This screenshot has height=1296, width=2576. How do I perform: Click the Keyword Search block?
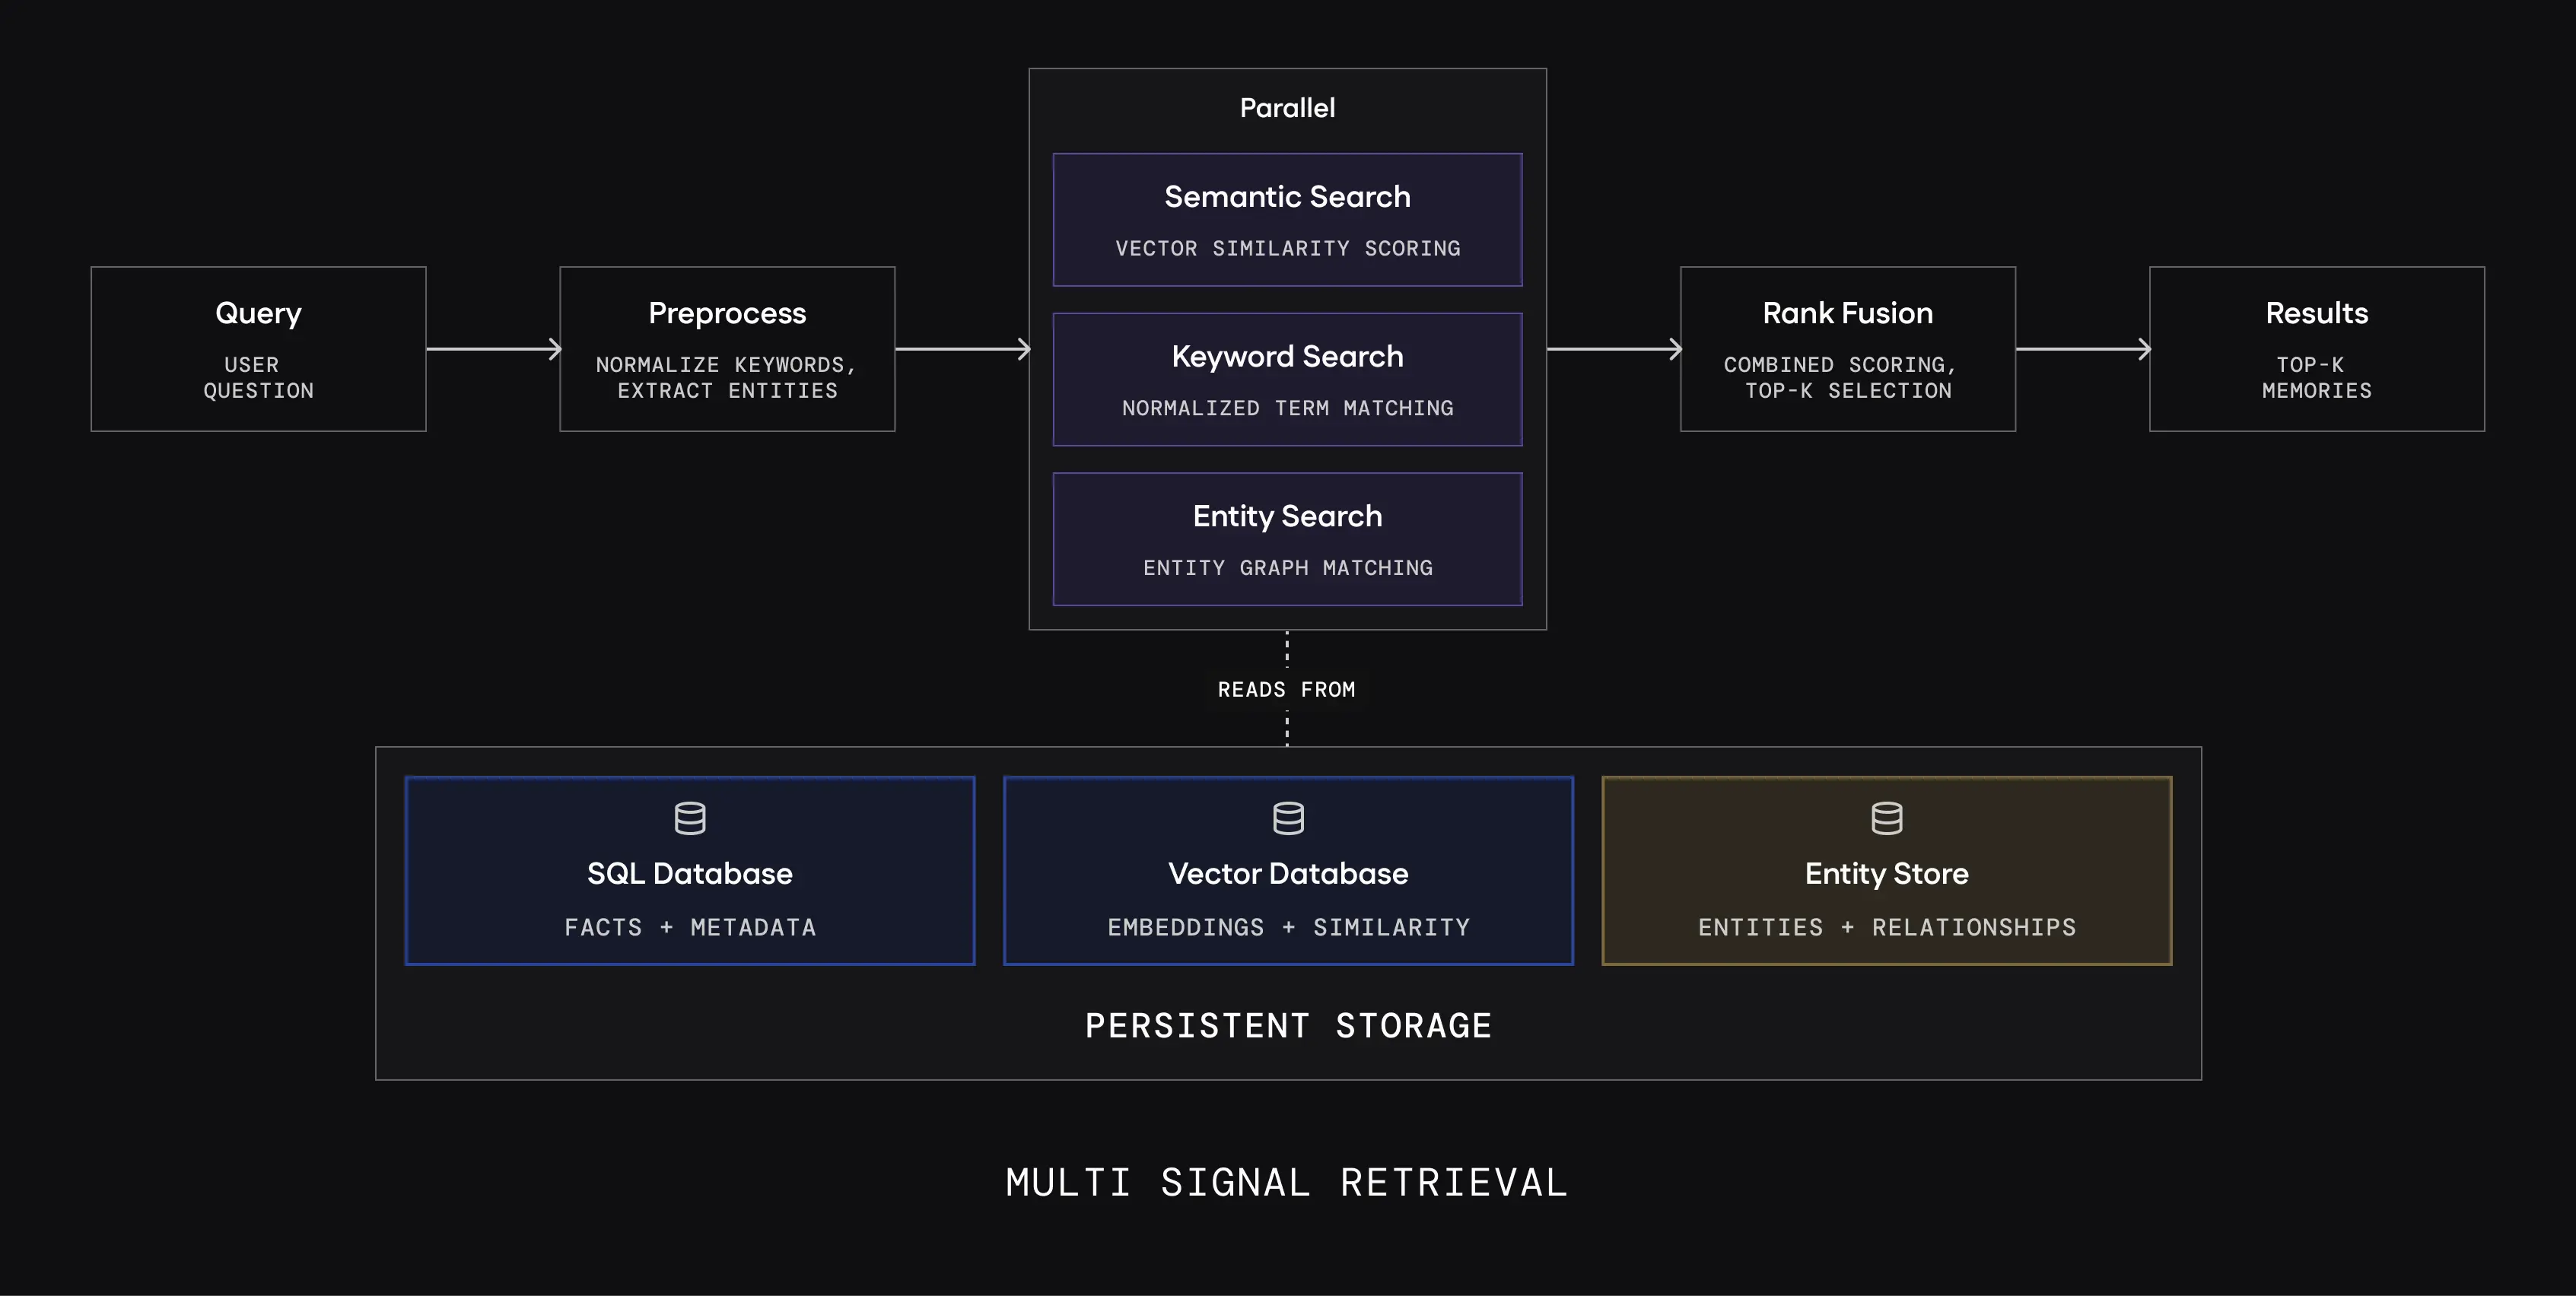pos(1287,379)
